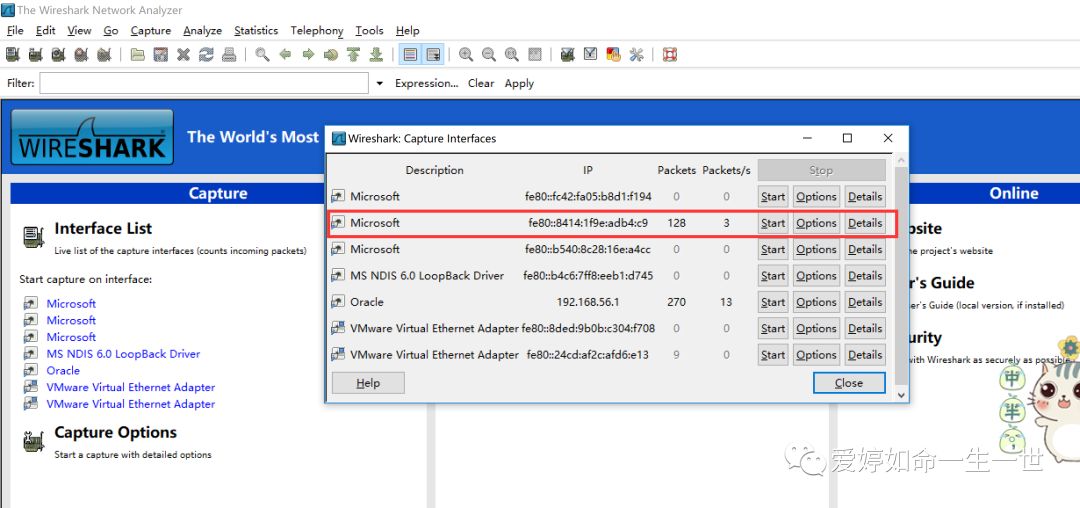
Task: Click the Clear filter button
Action: click(x=481, y=83)
